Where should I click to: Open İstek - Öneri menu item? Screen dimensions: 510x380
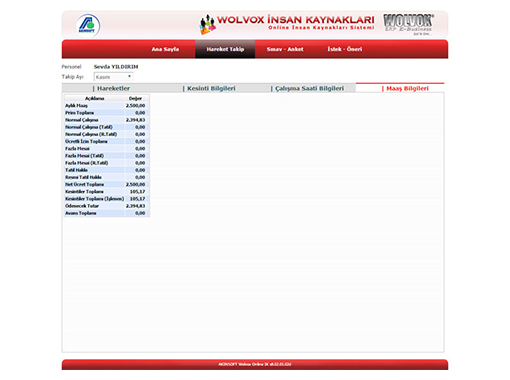tap(345, 49)
